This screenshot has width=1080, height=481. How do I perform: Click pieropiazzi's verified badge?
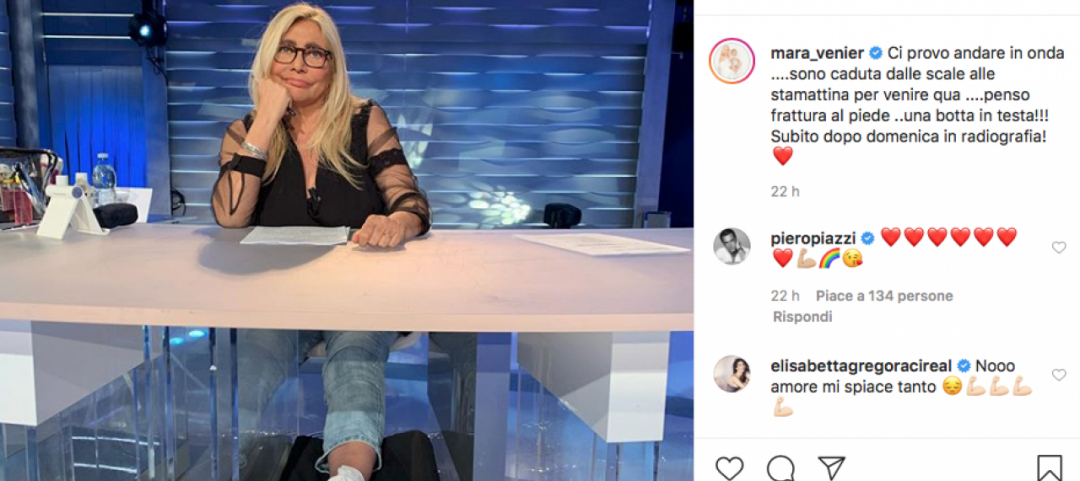click(867, 238)
